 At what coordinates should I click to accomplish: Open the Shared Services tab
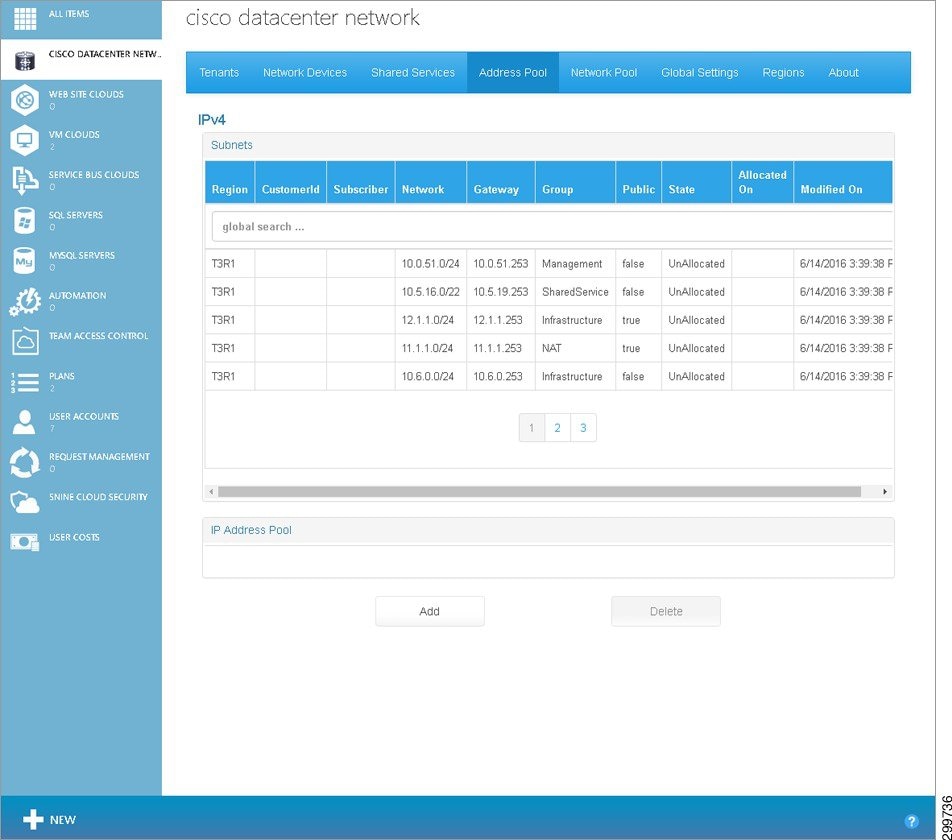coord(413,72)
